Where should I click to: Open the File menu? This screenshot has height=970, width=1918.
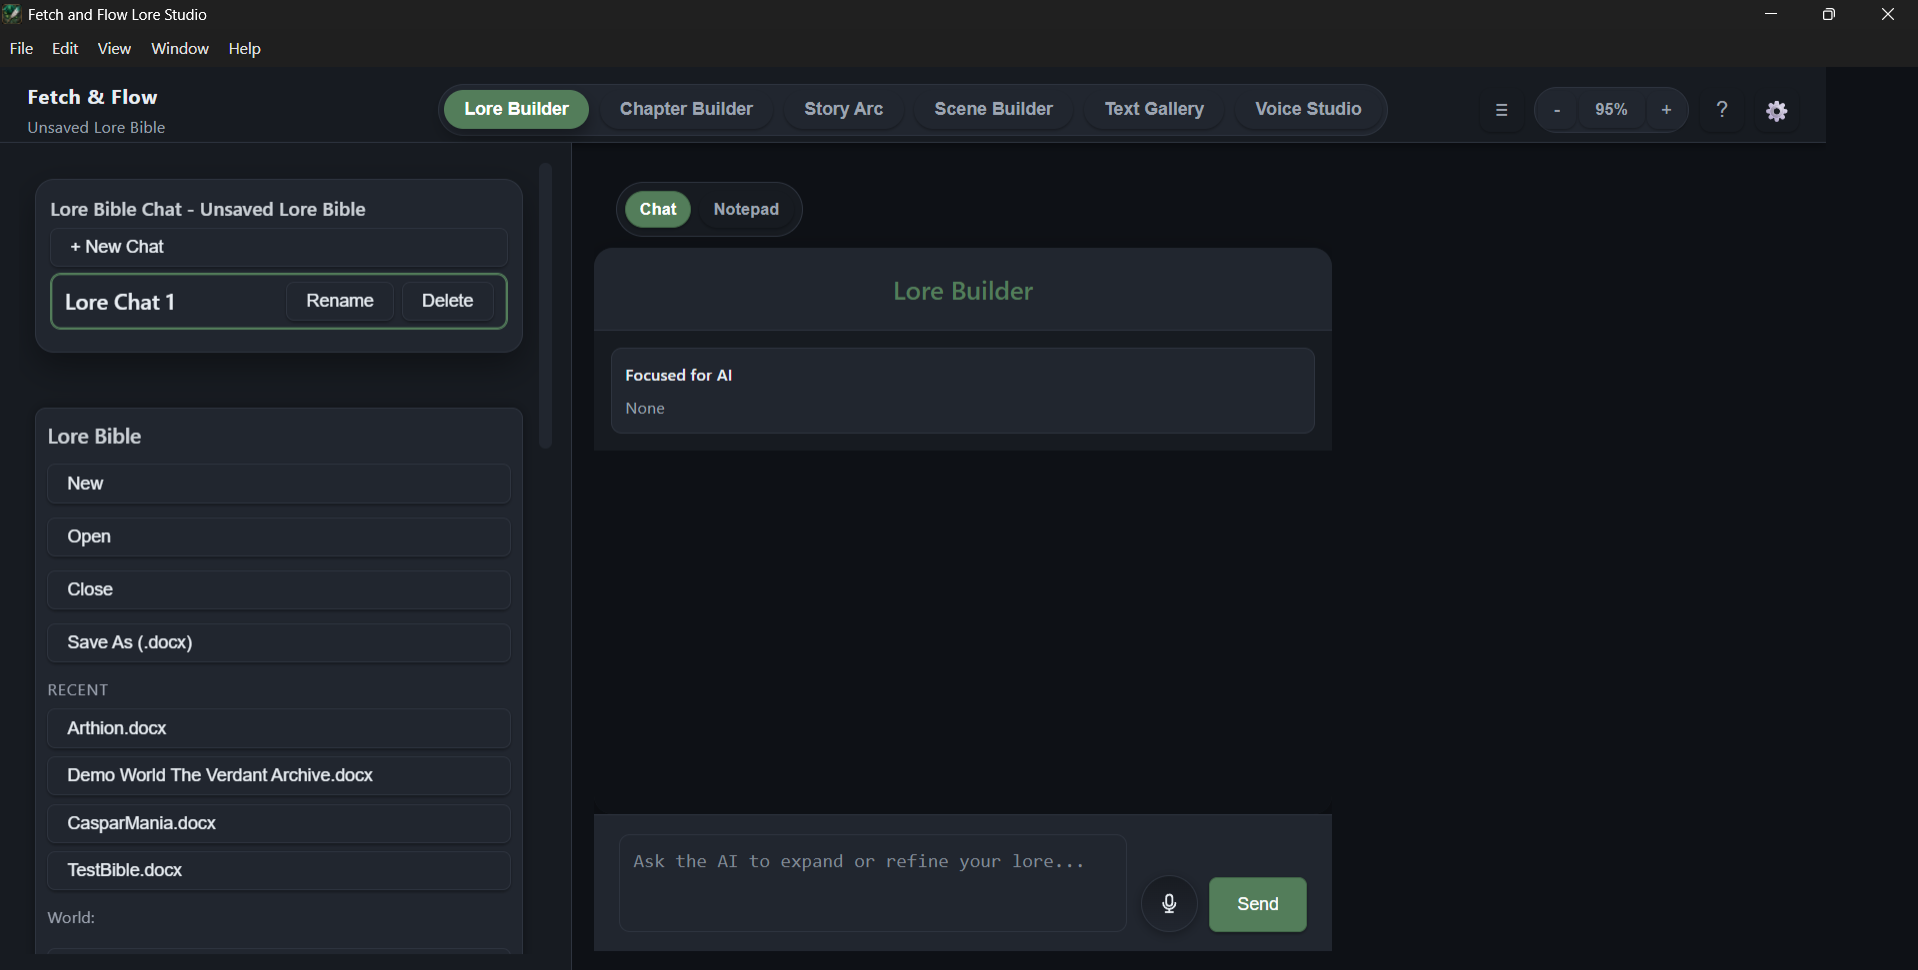coord(21,48)
